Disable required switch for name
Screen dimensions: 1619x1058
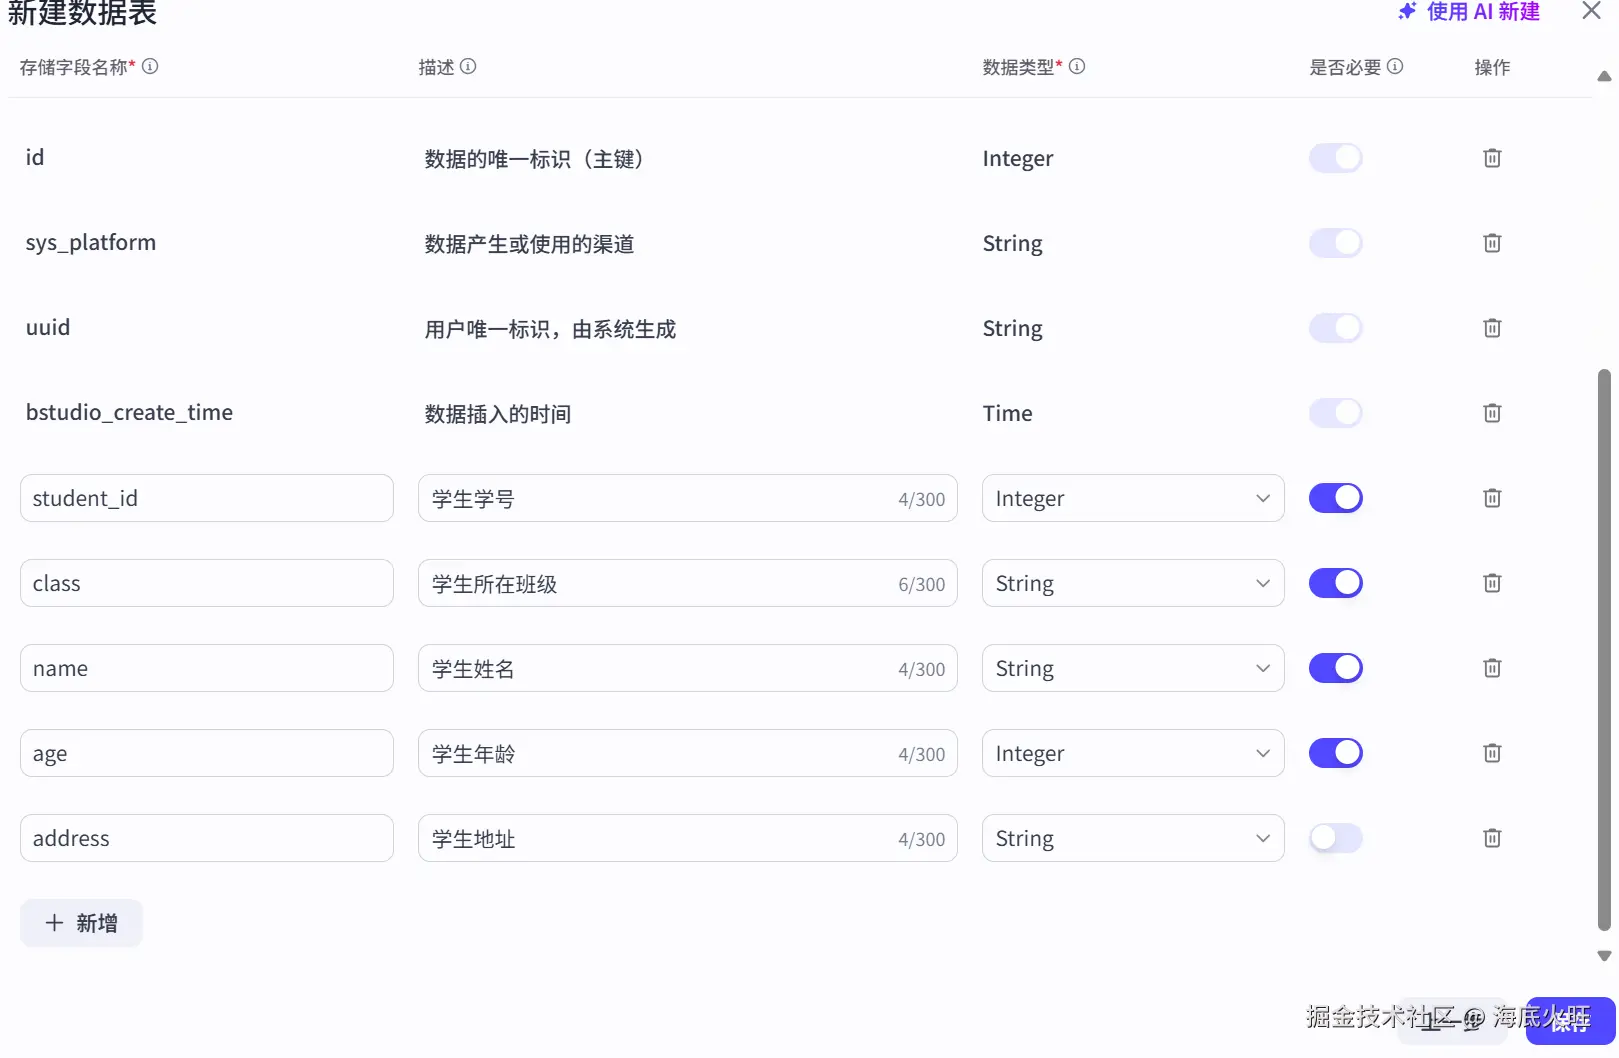(x=1336, y=668)
